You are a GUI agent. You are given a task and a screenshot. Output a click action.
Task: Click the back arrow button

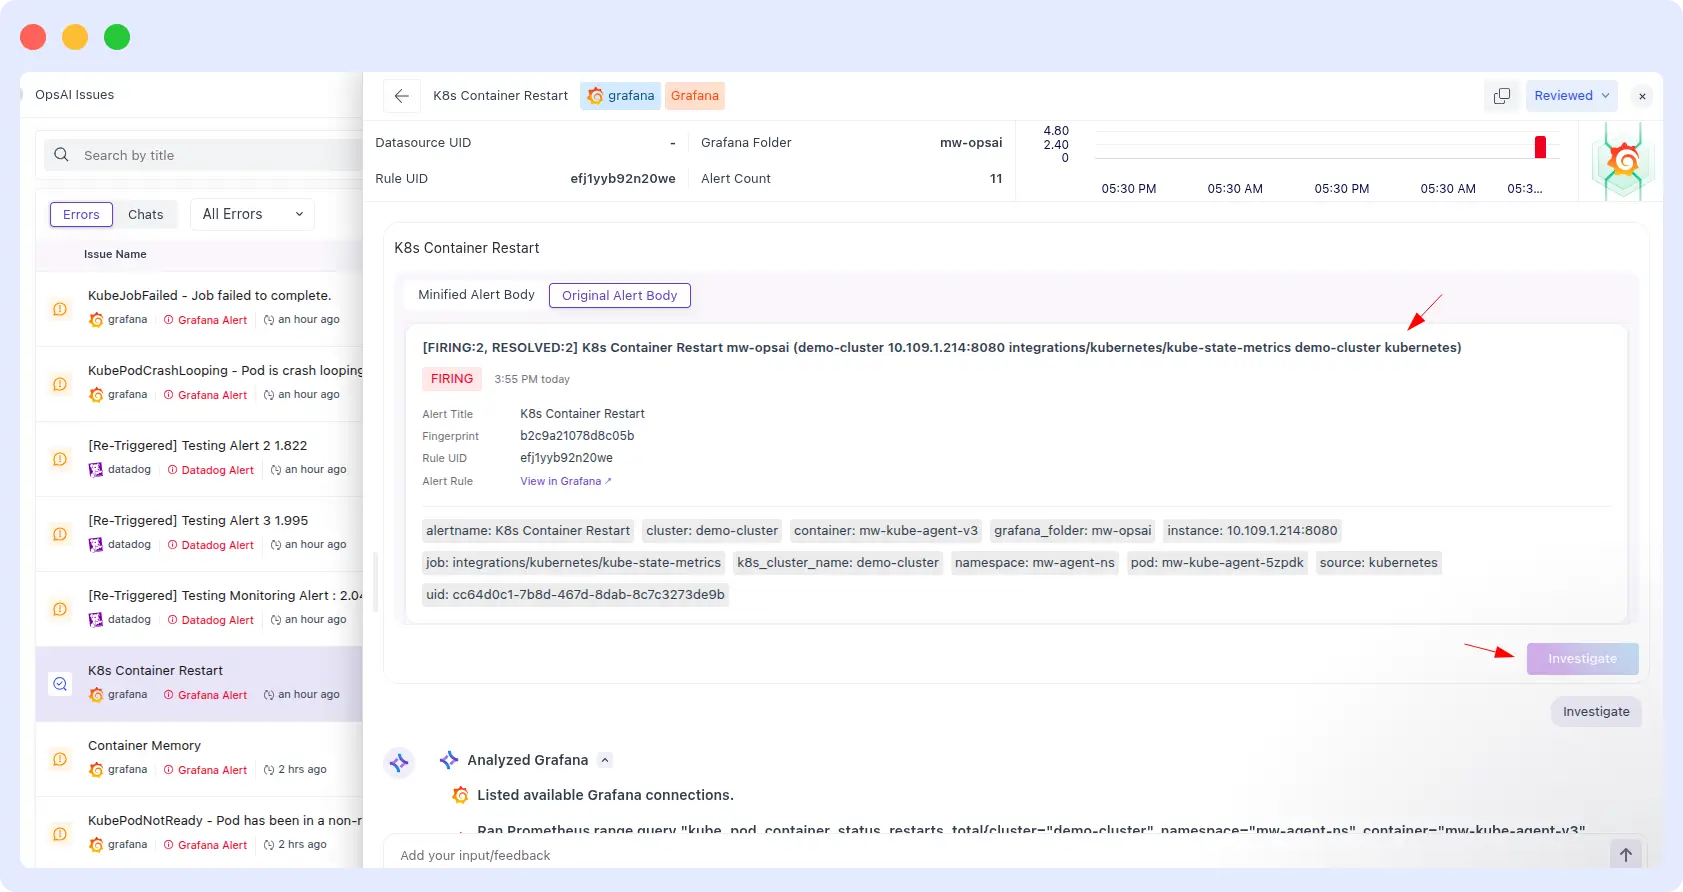(x=401, y=96)
